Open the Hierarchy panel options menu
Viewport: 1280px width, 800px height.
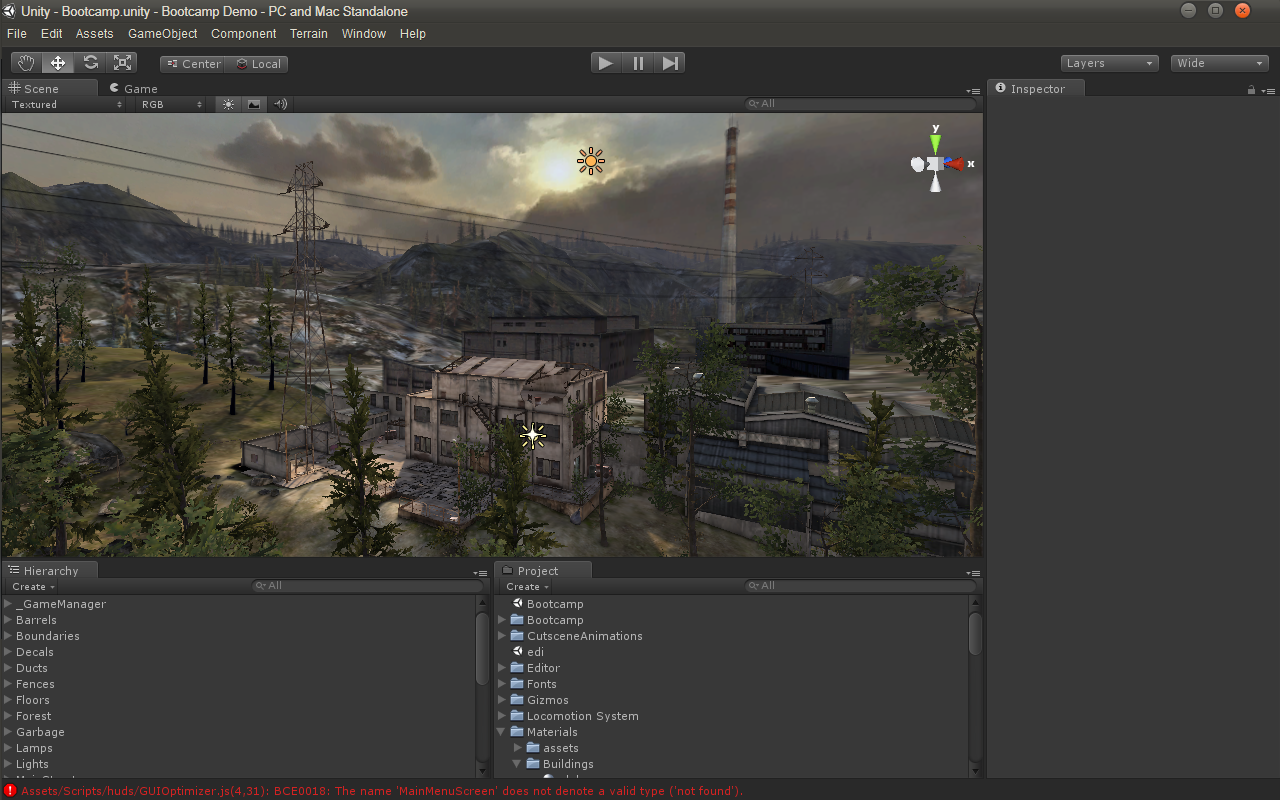pos(480,573)
